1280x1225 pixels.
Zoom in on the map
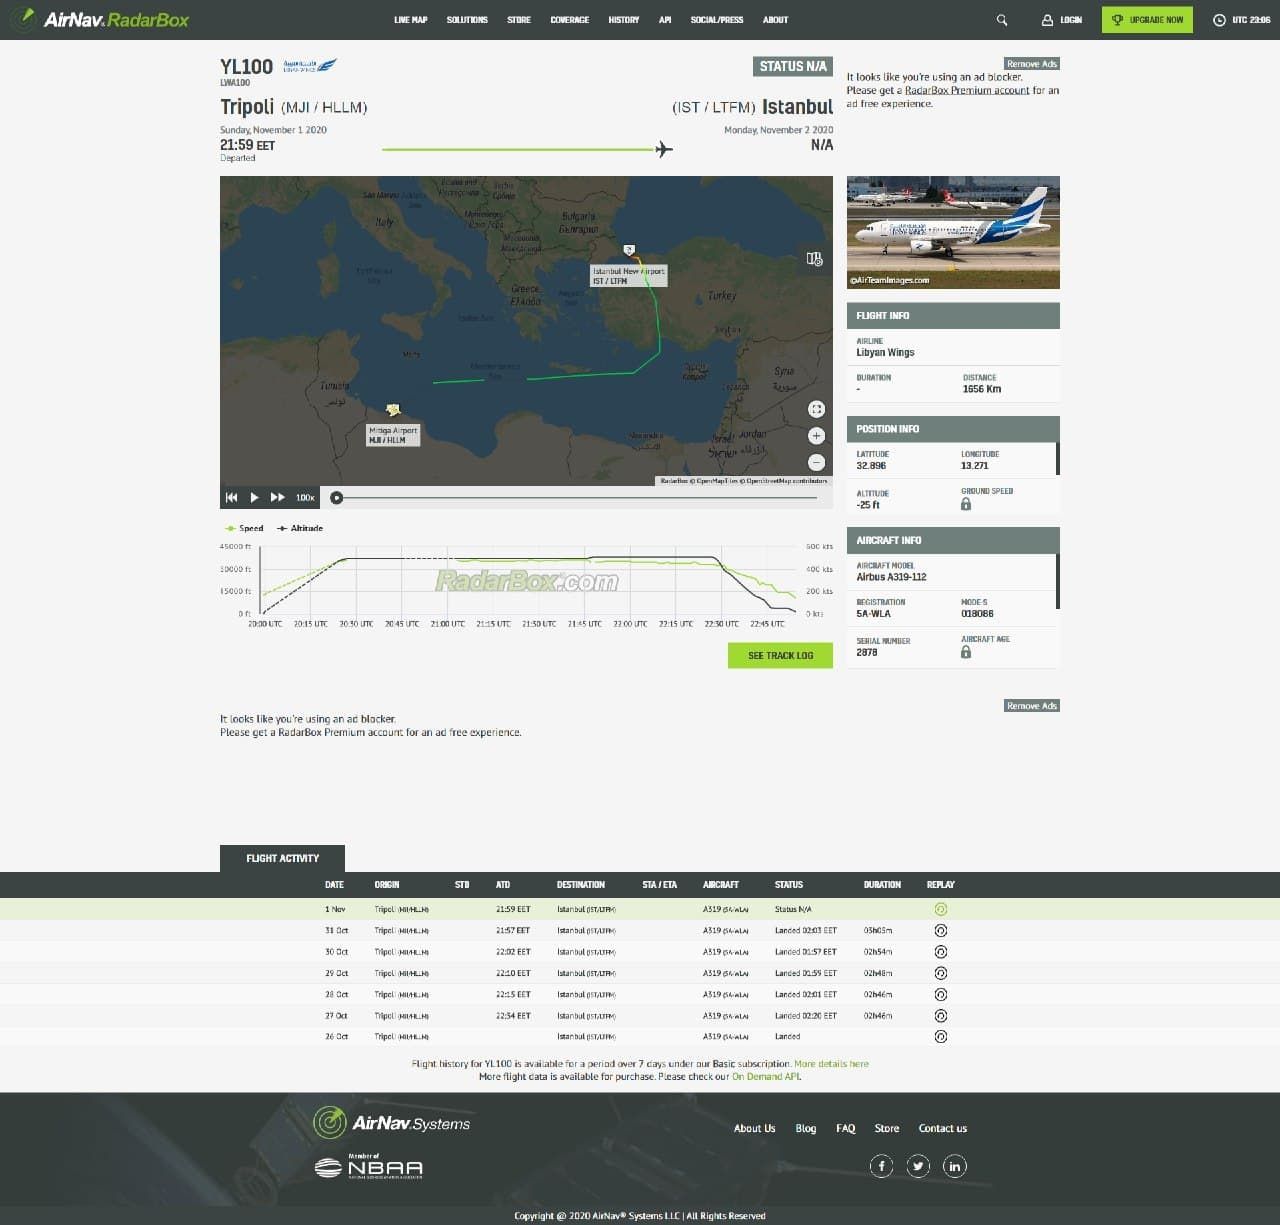816,436
